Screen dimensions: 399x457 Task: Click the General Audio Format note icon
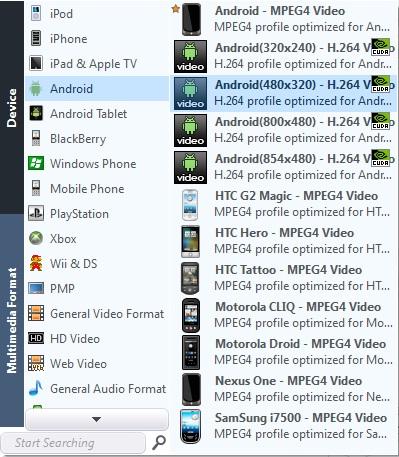click(36, 388)
